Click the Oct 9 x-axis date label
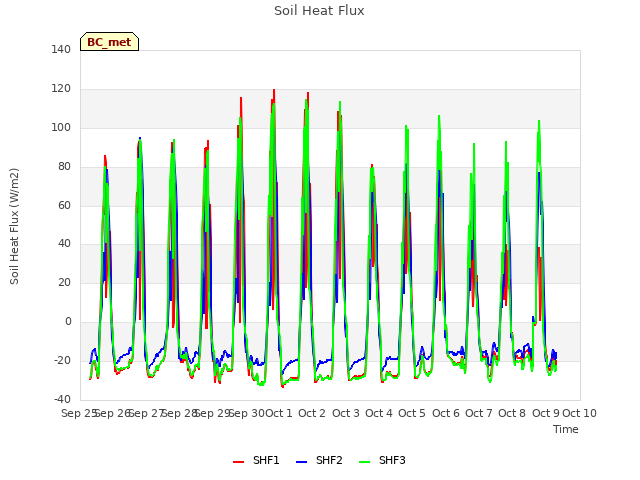The height and width of the screenshot is (480, 640). click(546, 413)
